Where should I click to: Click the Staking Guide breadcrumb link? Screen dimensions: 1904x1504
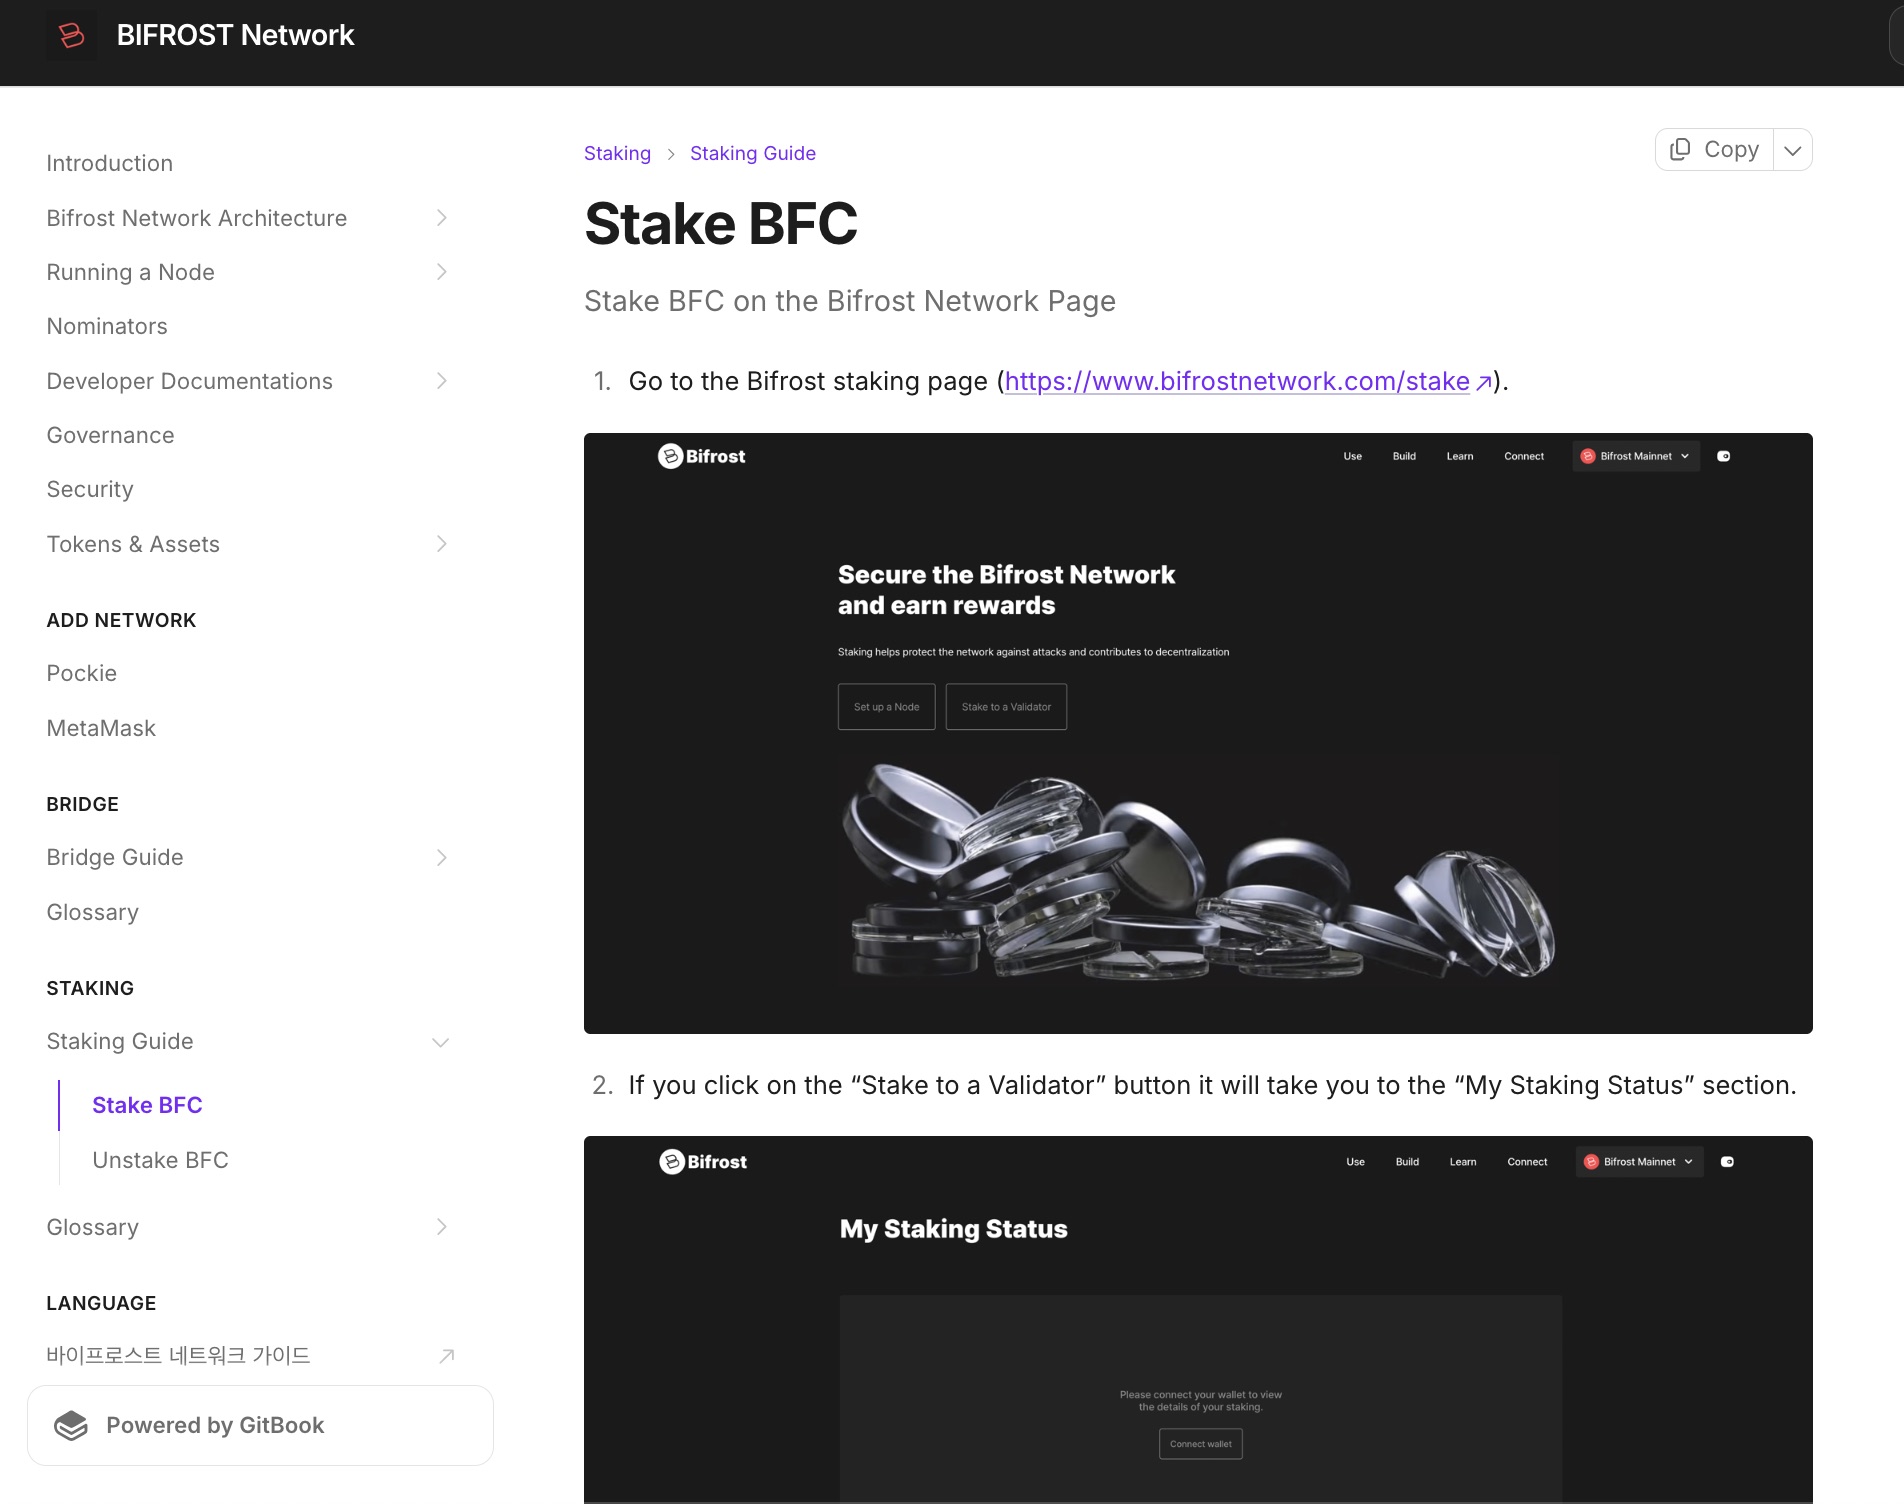pos(753,153)
